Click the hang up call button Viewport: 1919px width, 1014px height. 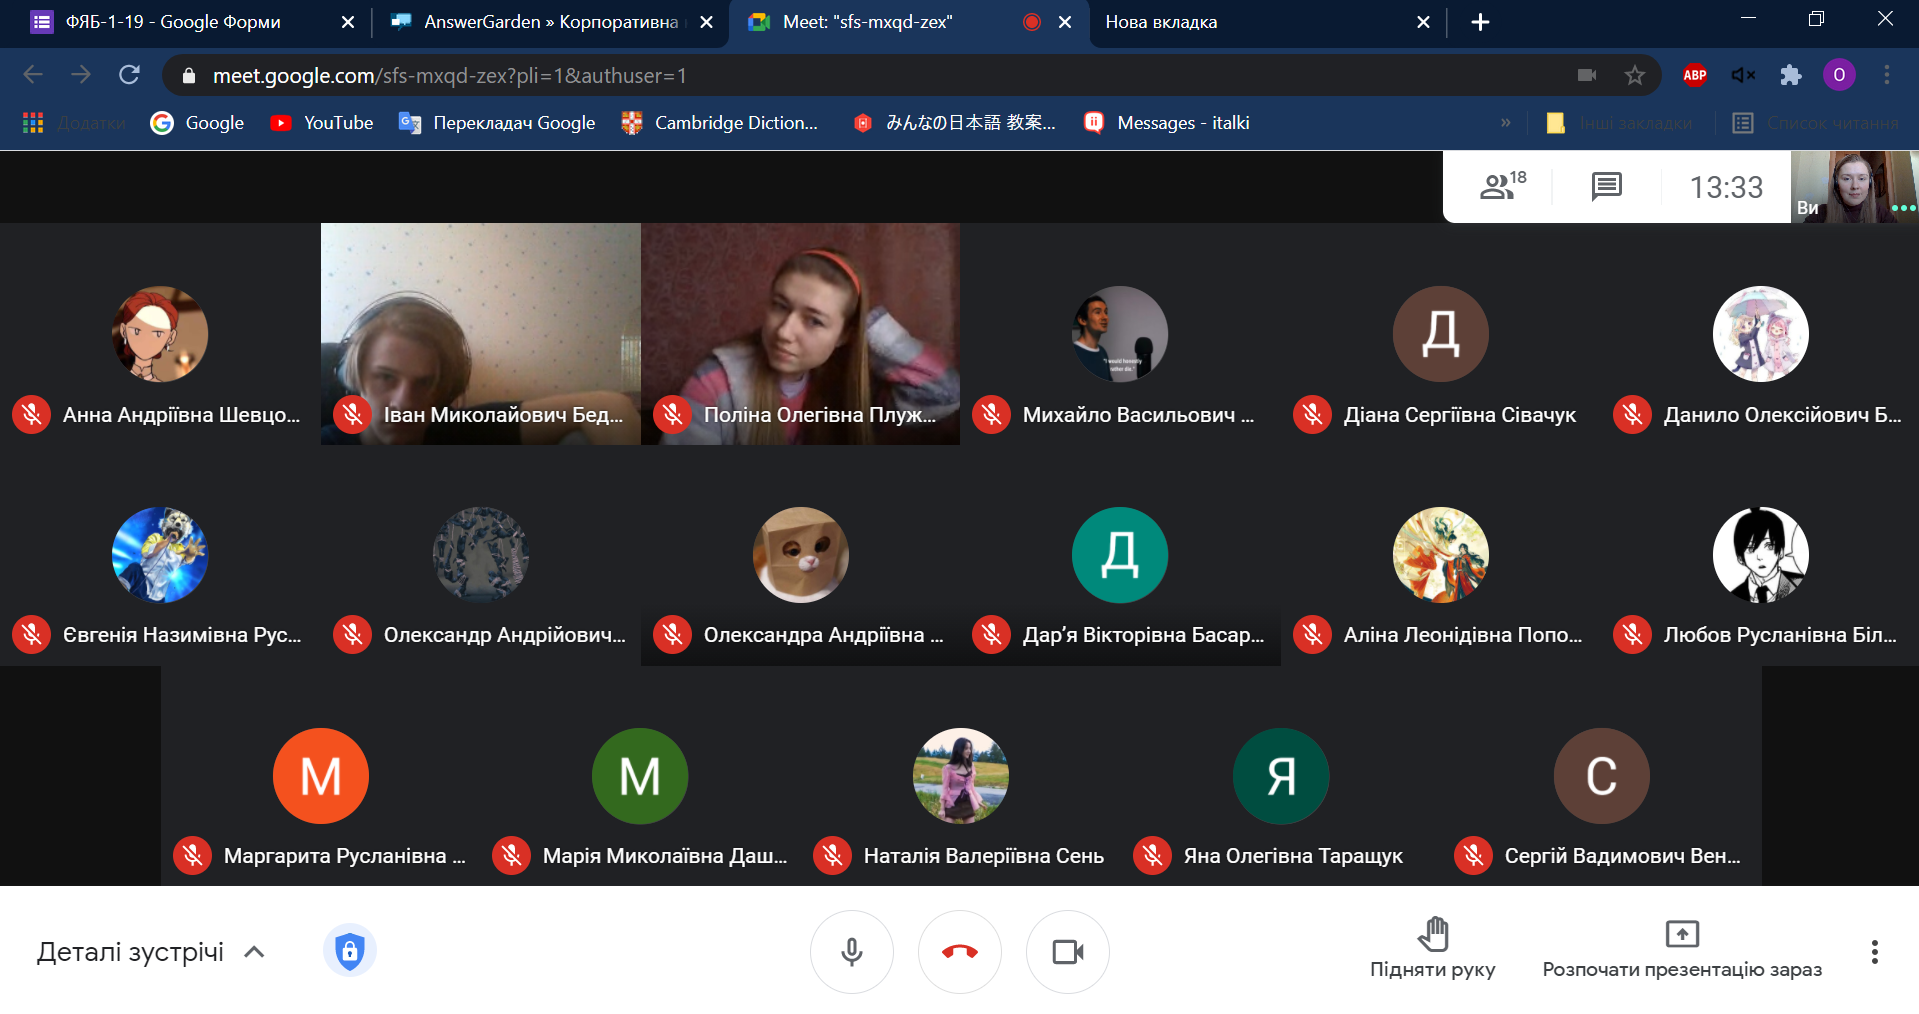tap(959, 952)
